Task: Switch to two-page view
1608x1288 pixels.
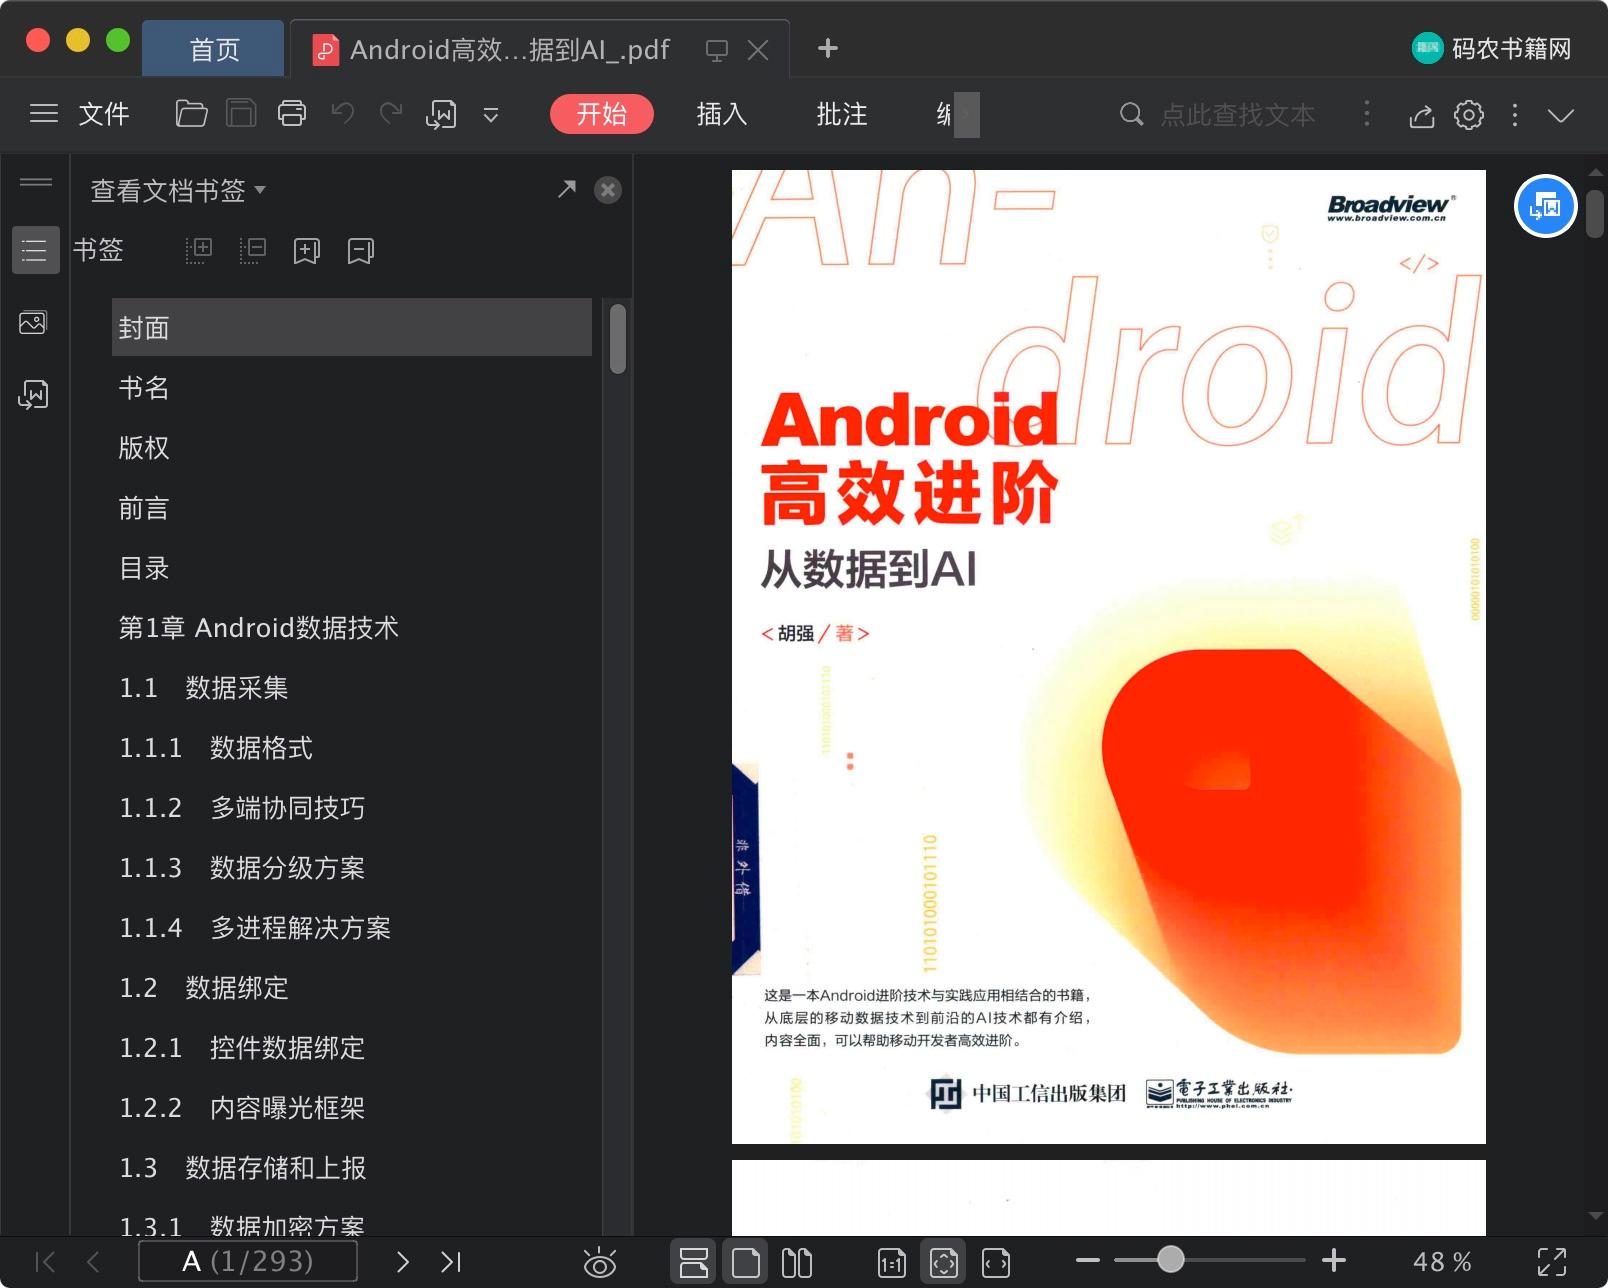Action: (797, 1263)
